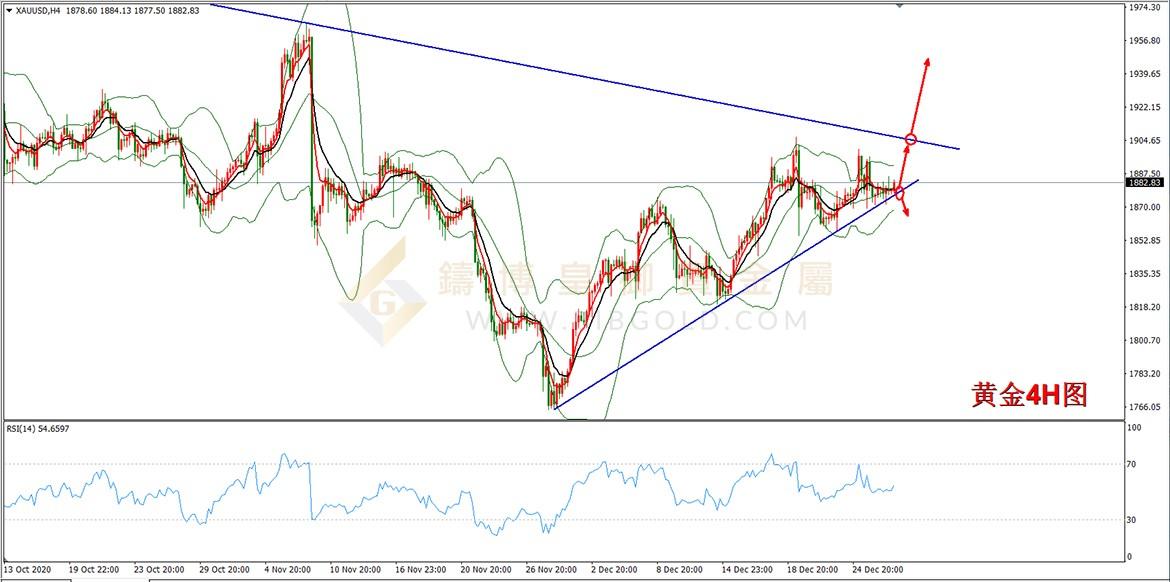Click the small triangle before XAUUSD,H4 title
Image resolution: width=1170 pixels, height=582 pixels.
point(9,10)
